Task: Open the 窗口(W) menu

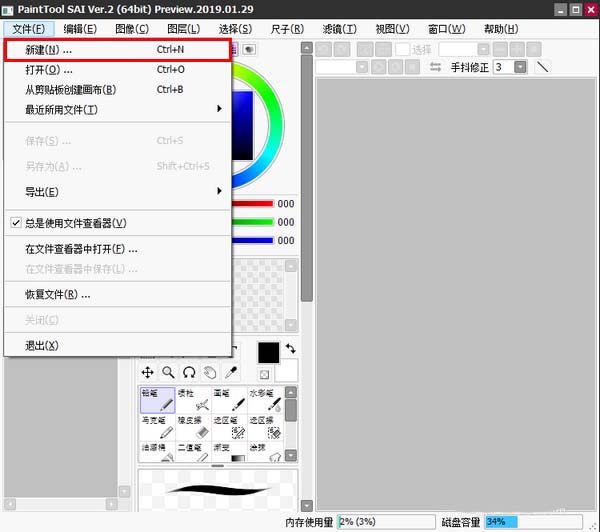Action: tap(447, 29)
